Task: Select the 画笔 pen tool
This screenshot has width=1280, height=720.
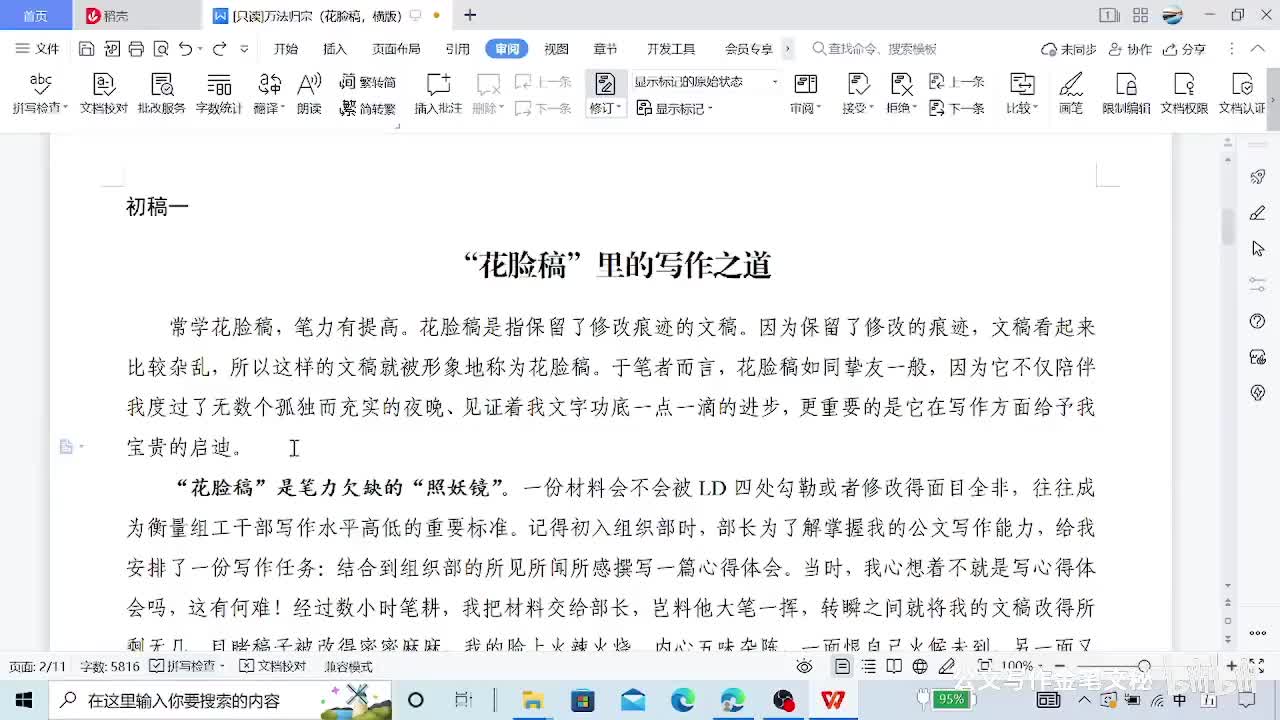Action: click(1071, 94)
